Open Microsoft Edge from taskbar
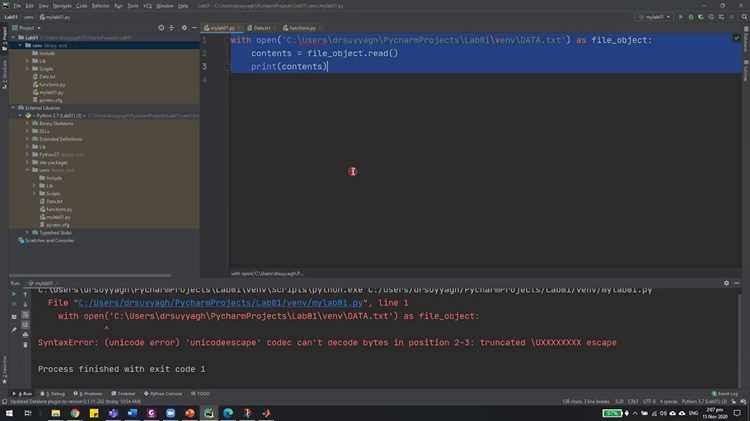The image size is (750, 421). (x=228, y=413)
